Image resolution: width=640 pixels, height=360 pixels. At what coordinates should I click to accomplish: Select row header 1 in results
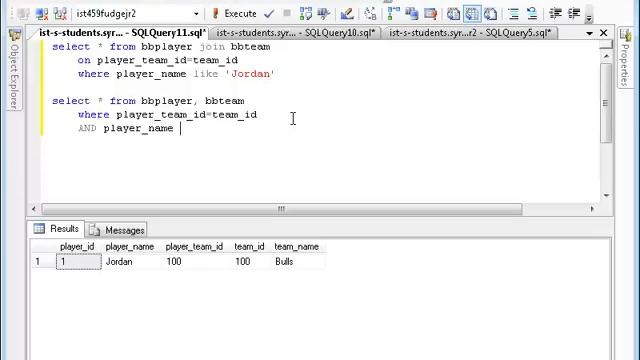[x=43, y=261]
